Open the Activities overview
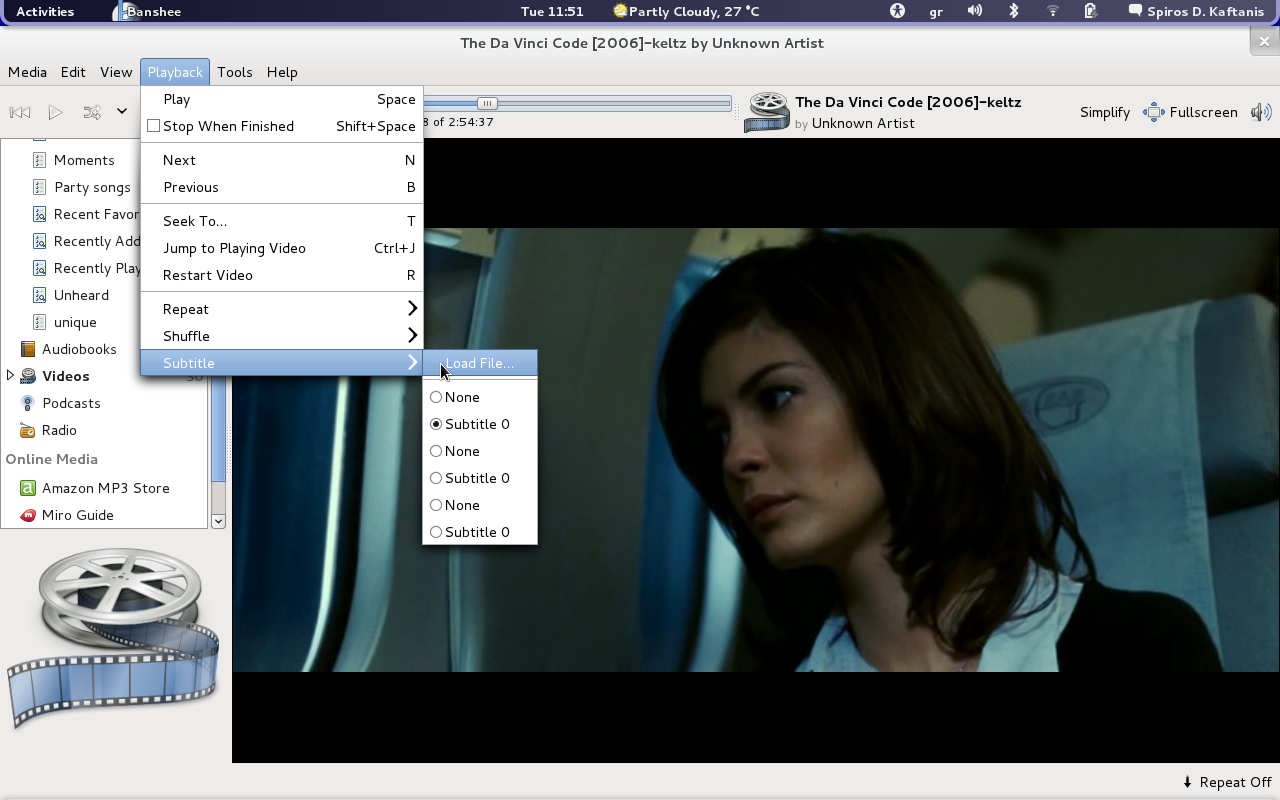The width and height of the screenshot is (1280, 800). (45, 11)
